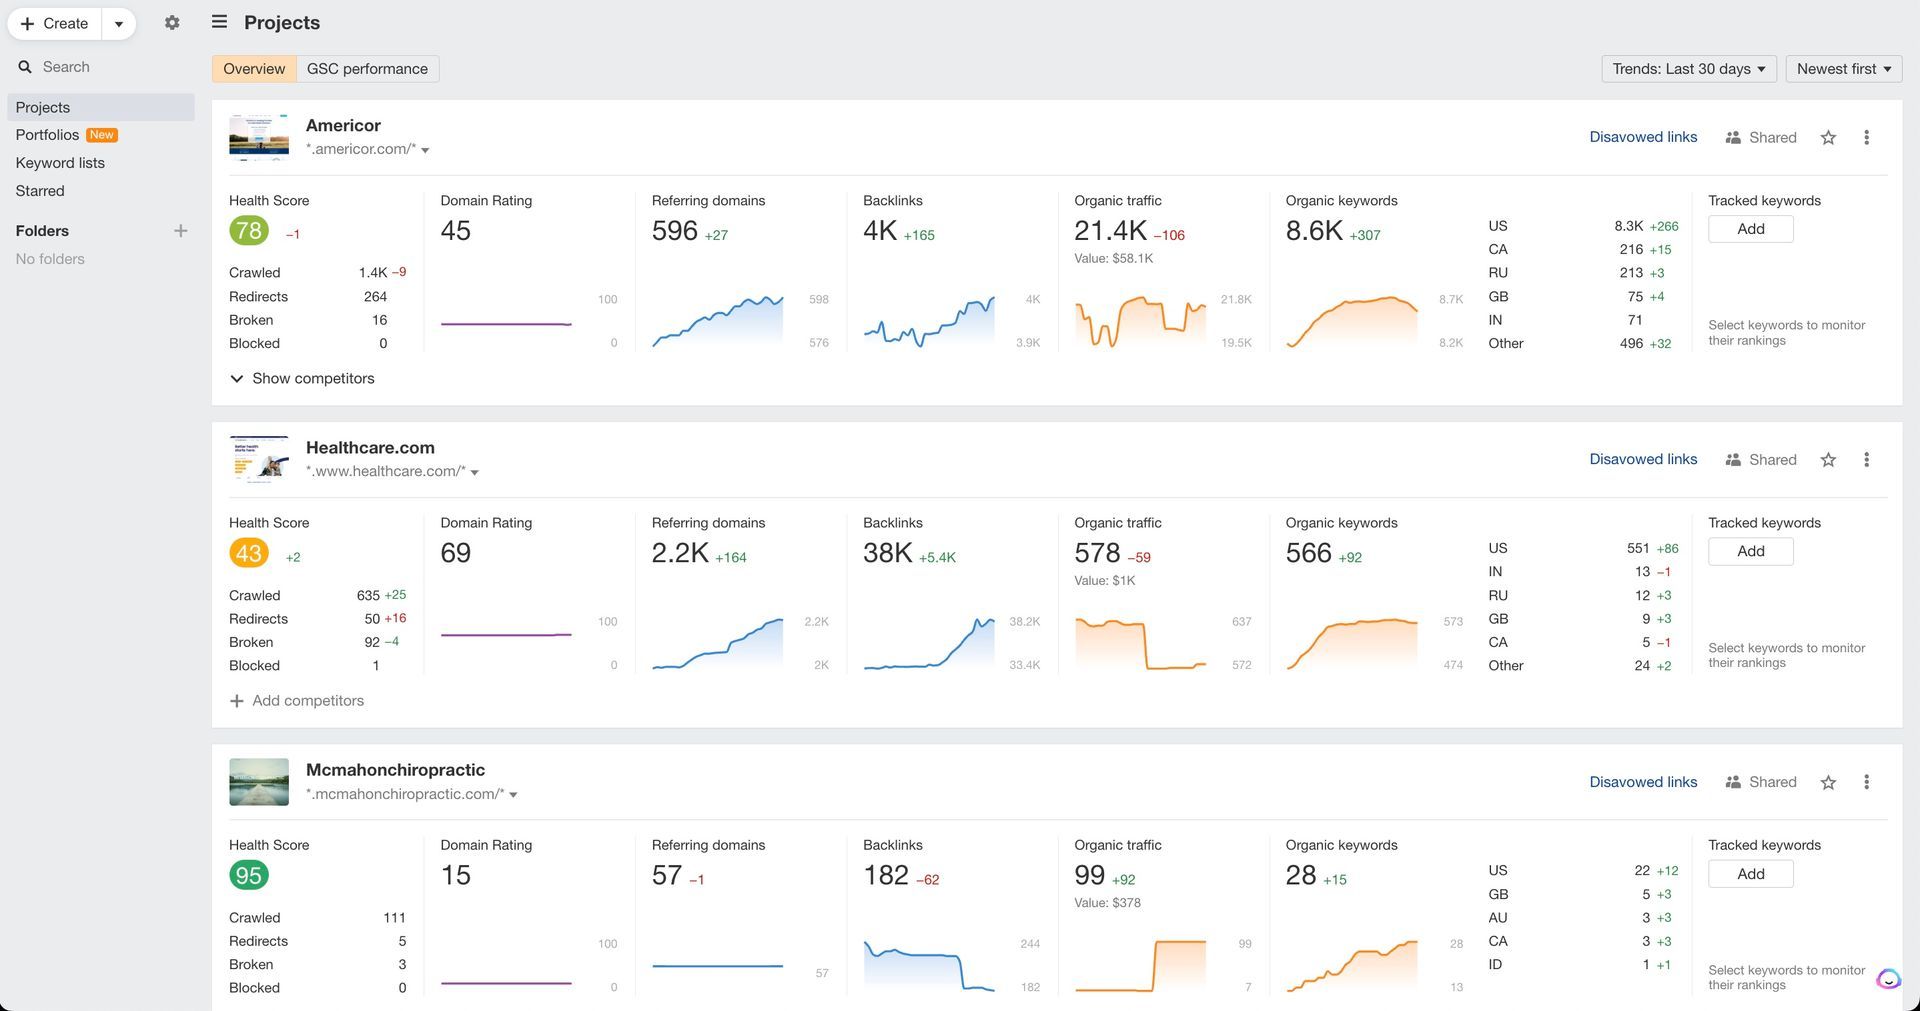
Task: Click Healthcare.com Backlinks value 38K
Action: tap(887, 553)
